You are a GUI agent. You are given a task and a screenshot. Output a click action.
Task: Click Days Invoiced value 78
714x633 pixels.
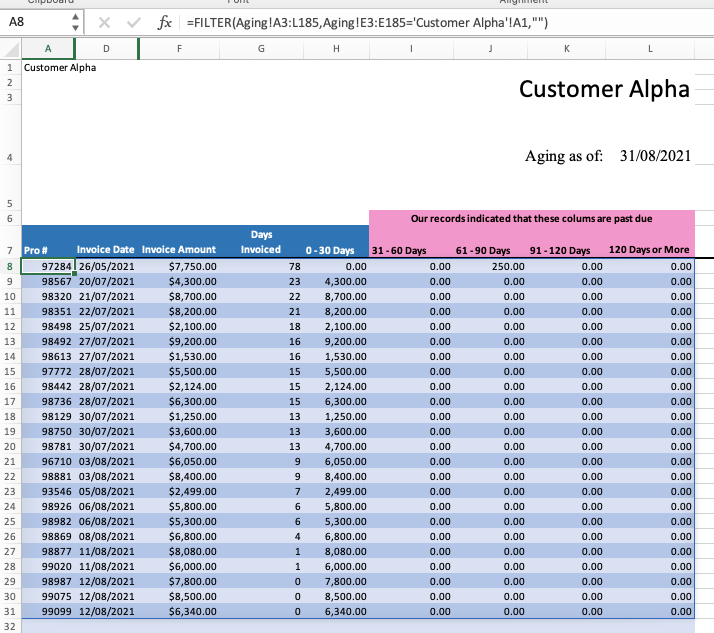click(x=295, y=266)
